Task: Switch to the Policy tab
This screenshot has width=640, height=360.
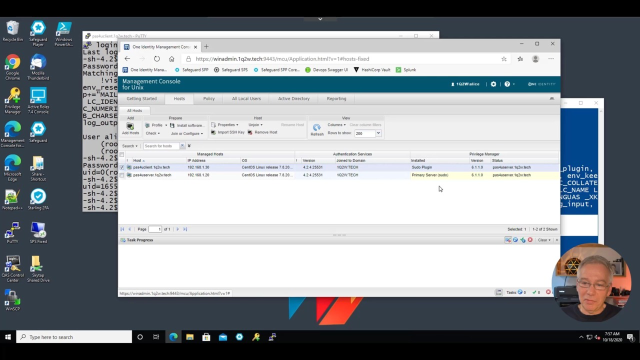Action: tap(209, 99)
